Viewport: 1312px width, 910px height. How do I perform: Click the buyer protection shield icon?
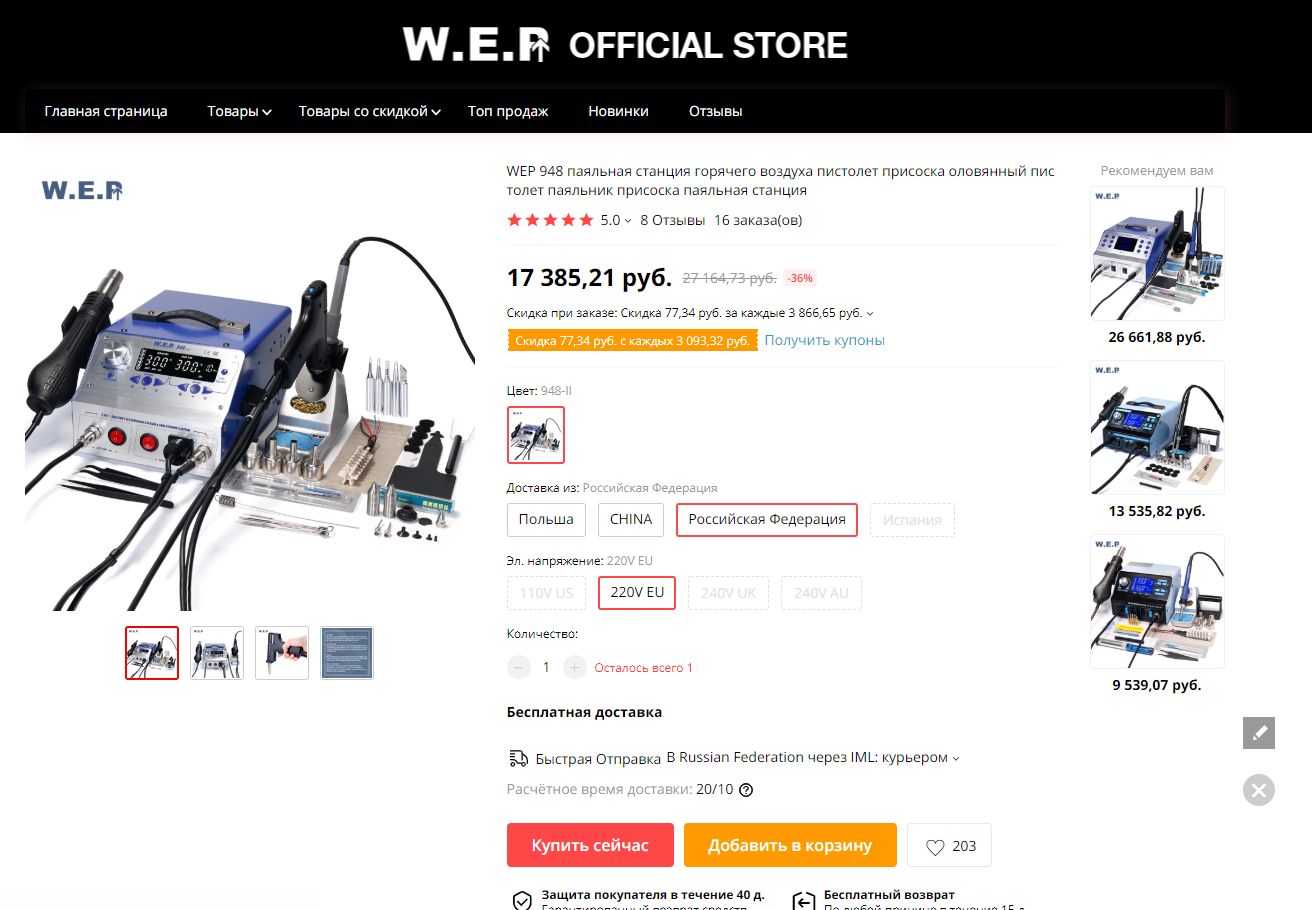(x=522, y=900)
